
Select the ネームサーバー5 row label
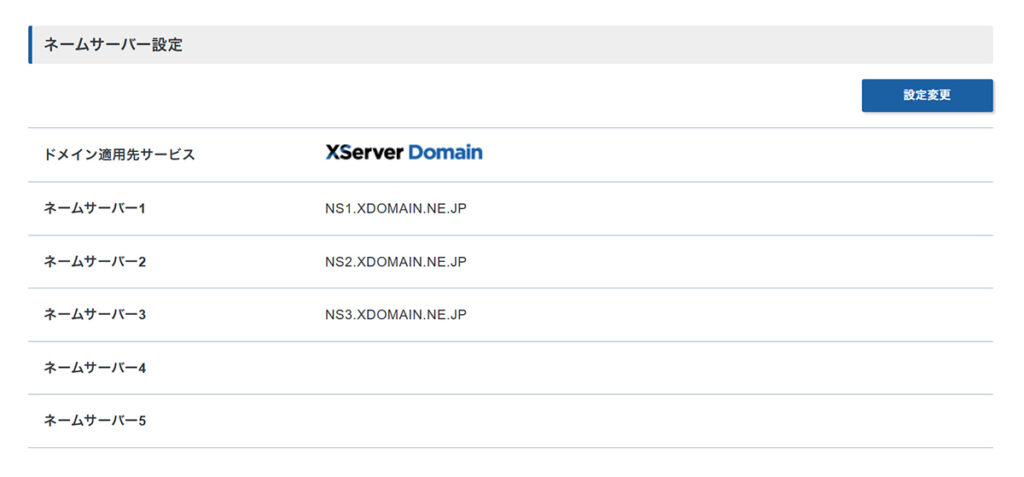pos(95,421)
